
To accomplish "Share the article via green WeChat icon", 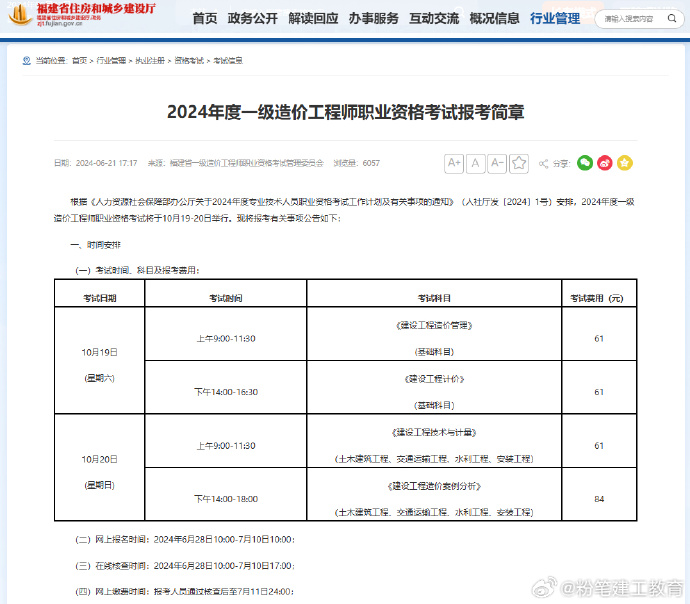I will pyautogui.click(x=585, y=163).
